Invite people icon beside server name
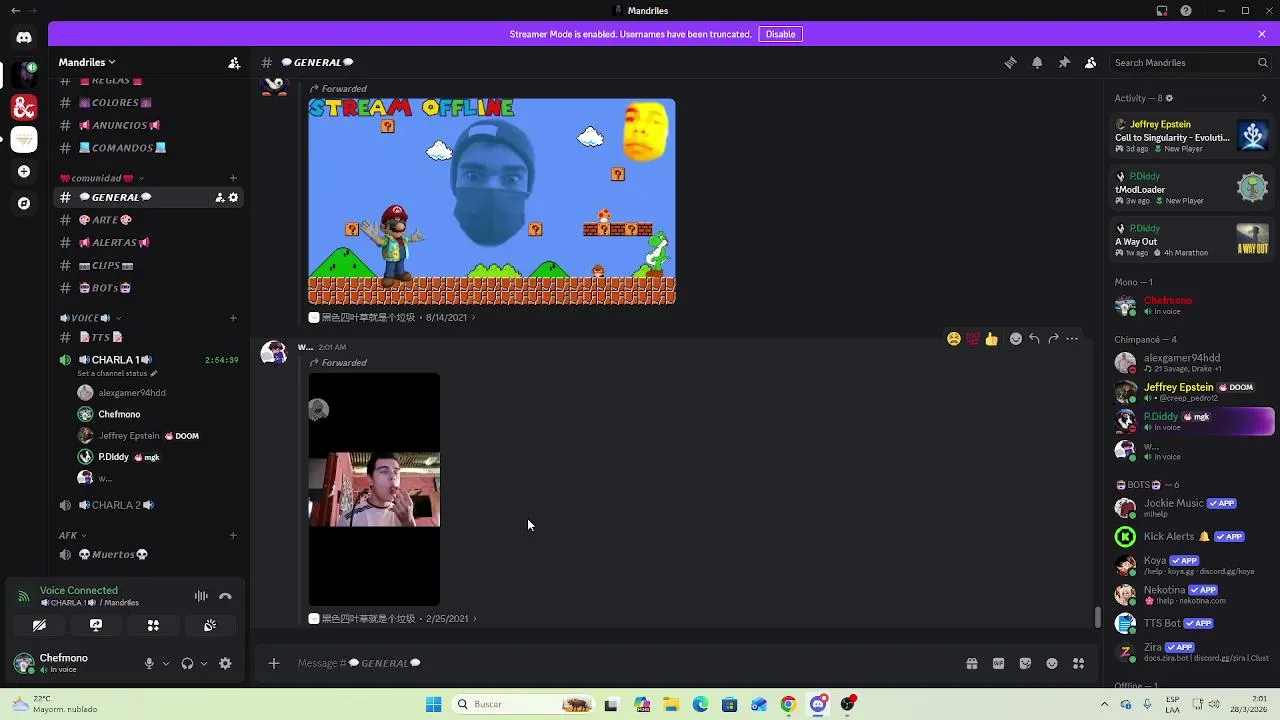Viewport: 1280px width, 720px height. pos(234,62)
